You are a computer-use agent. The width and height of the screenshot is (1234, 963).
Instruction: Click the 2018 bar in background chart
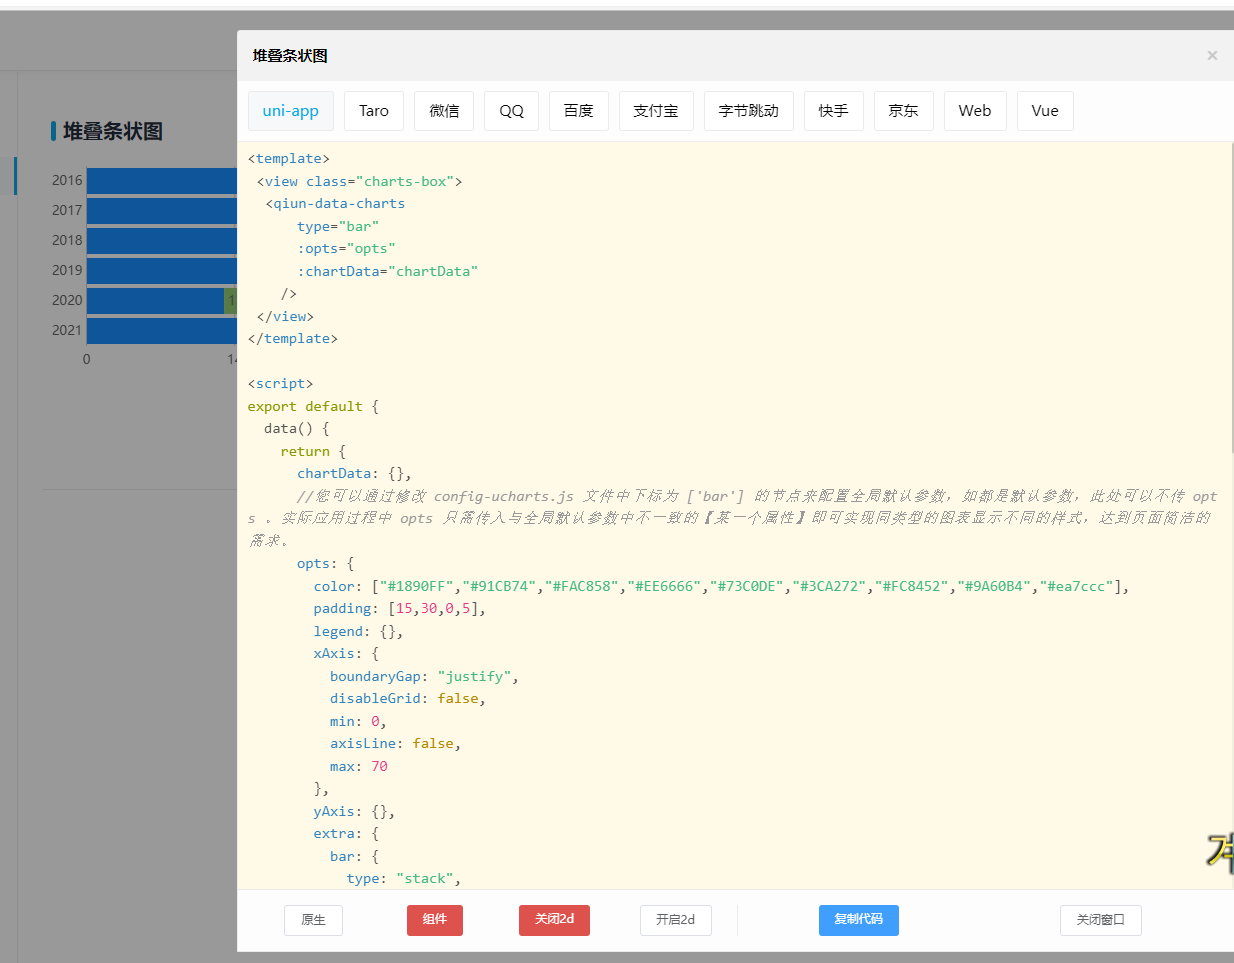click(x=162, y=240)
